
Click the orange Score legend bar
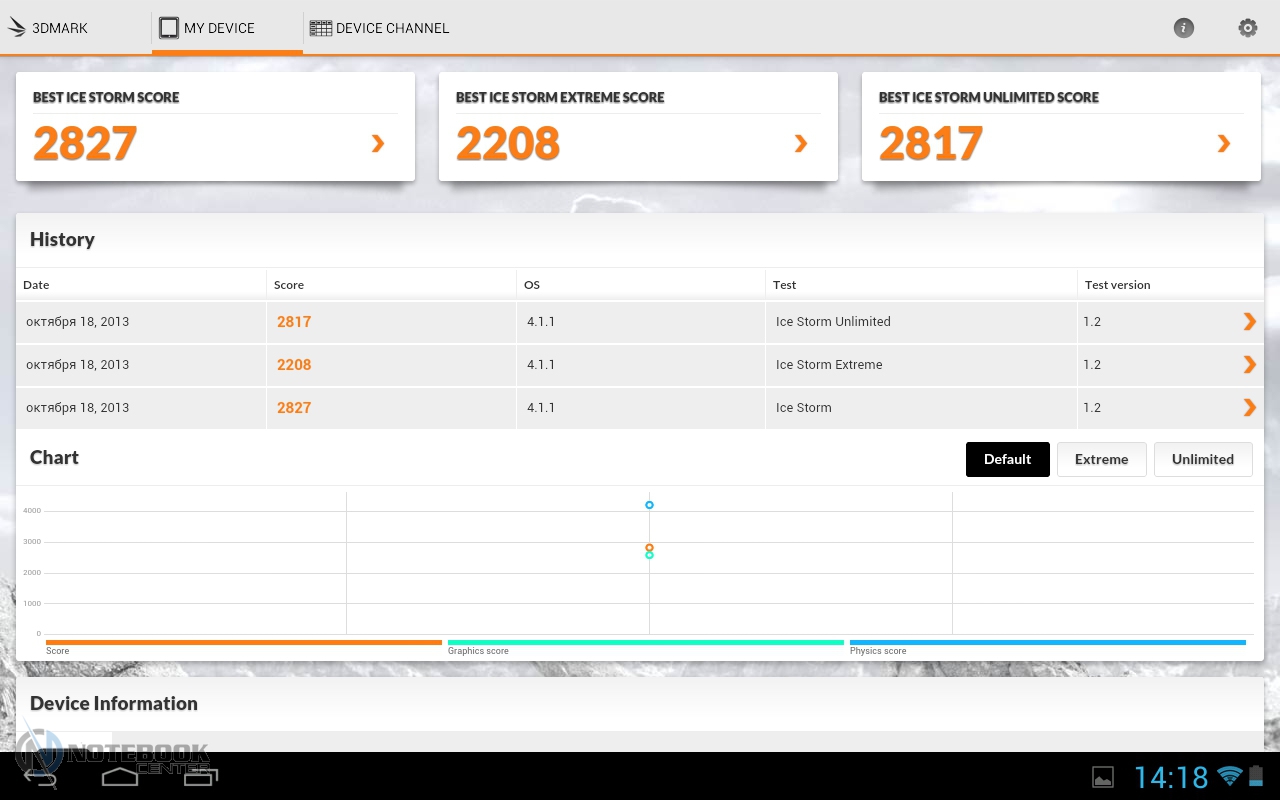pyautogui.click(x=243, y=643)
